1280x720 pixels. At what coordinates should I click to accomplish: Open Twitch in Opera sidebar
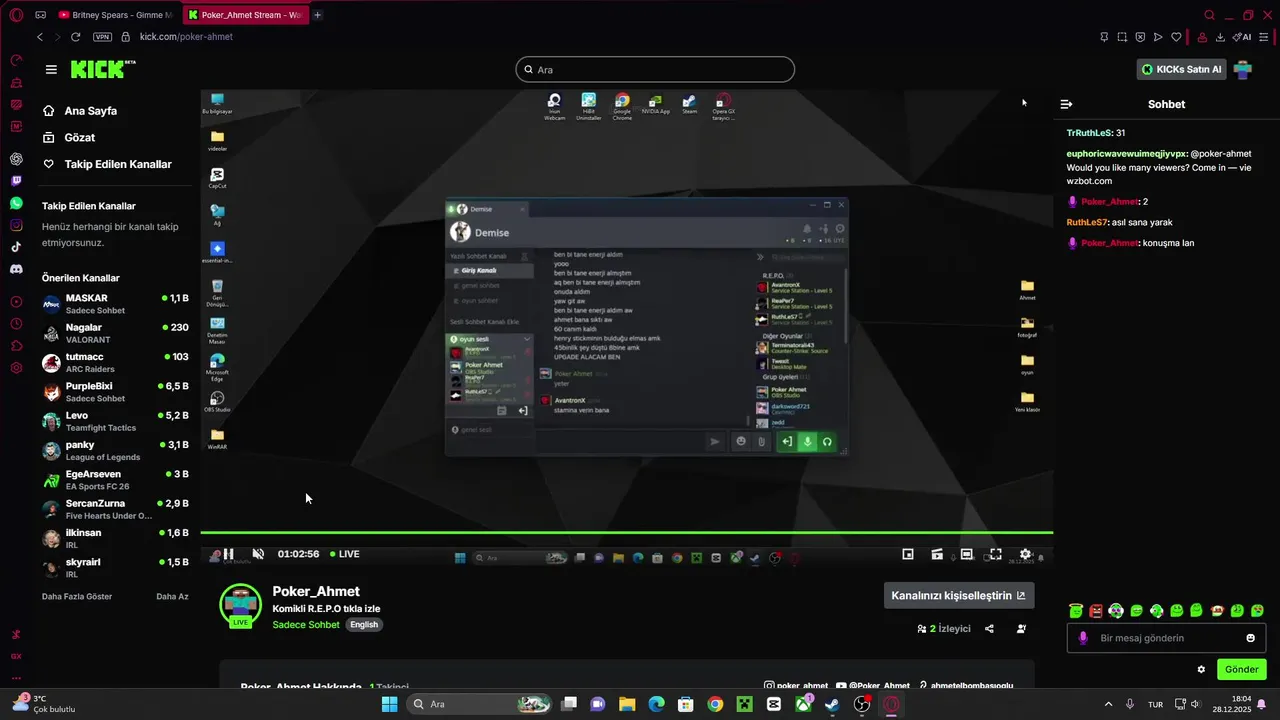coord(16,181)
